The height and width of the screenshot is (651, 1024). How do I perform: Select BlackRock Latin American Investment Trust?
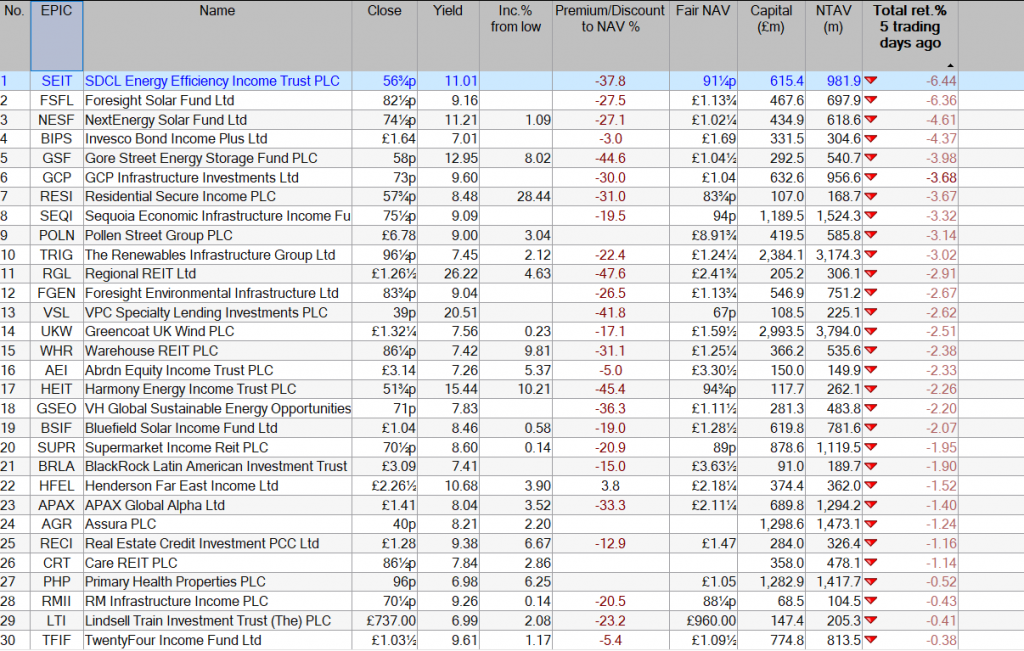[216, 466]
